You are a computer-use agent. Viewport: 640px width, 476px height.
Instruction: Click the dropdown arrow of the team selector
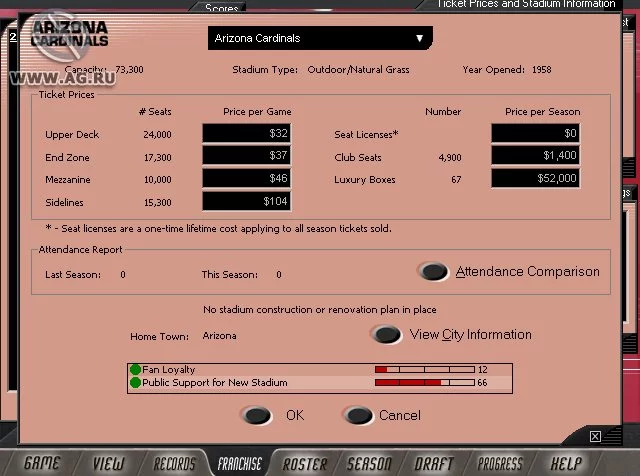[419, 38]
